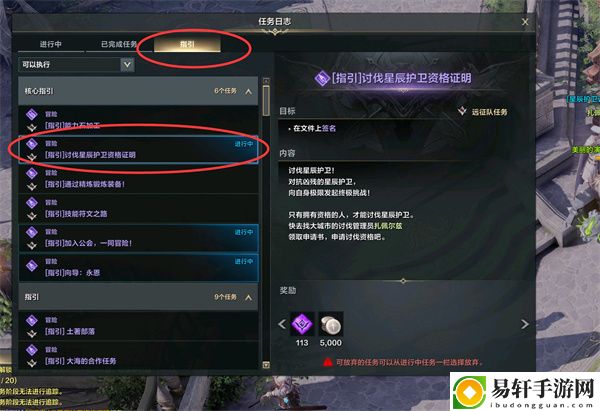The height and width of the screenshot is (411, 600).
Task: Click the purple diamond icon in the quest detail title
Action: (x=322, y=78)
